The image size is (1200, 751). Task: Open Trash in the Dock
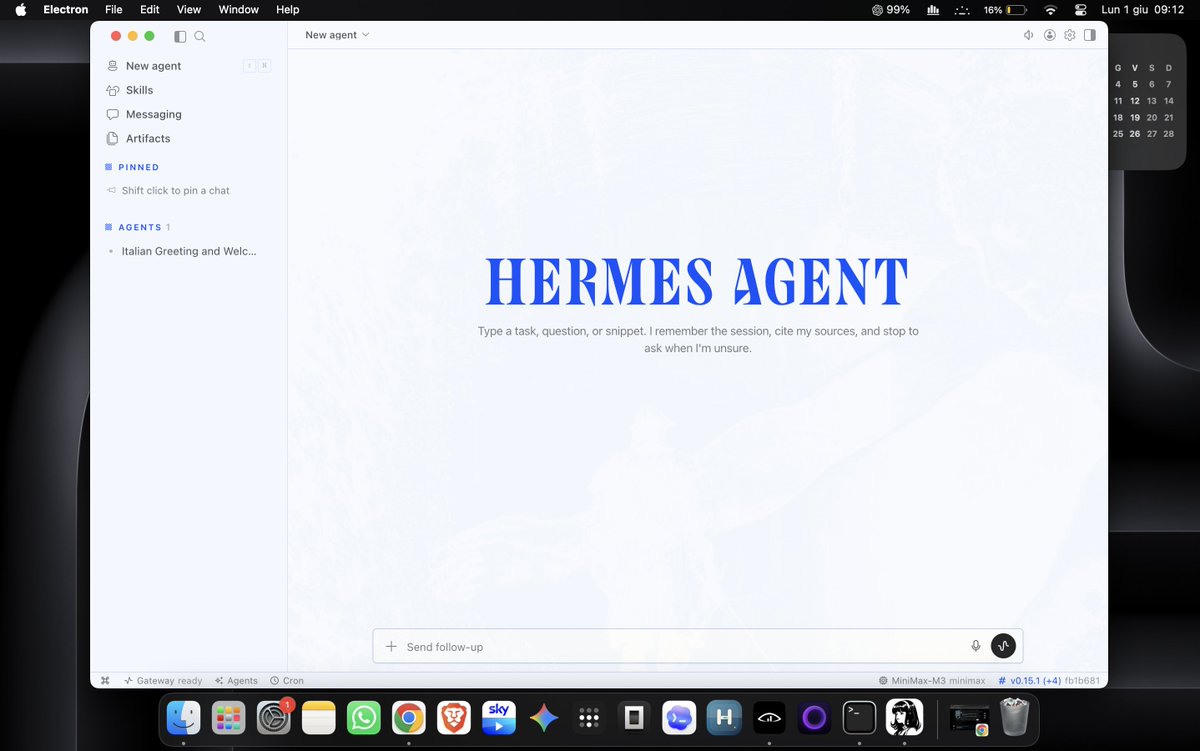1015,716
